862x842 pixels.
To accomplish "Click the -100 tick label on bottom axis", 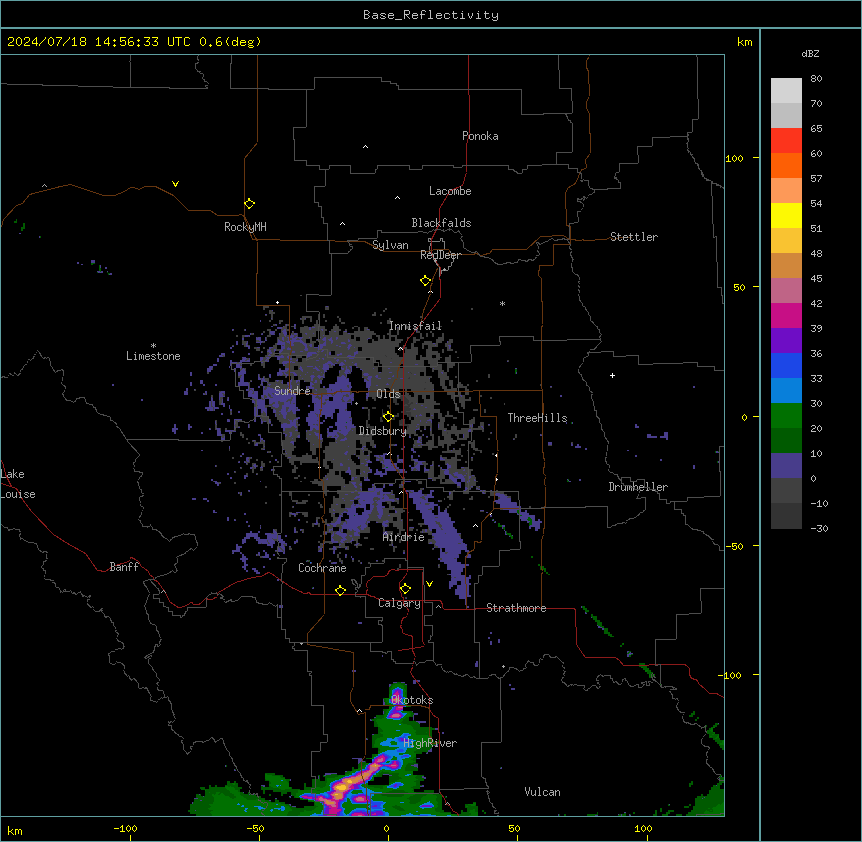I will point(125,828).
